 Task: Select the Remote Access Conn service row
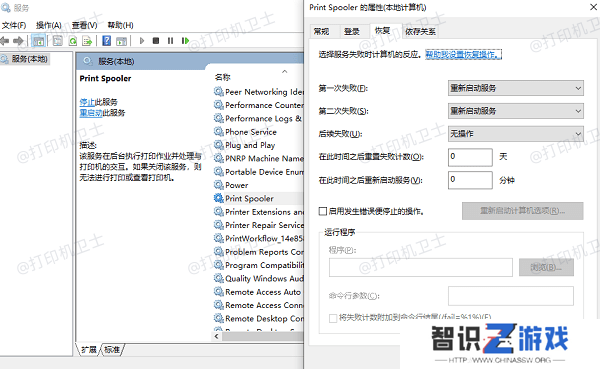pyautogui.click(x=258, y=305)
